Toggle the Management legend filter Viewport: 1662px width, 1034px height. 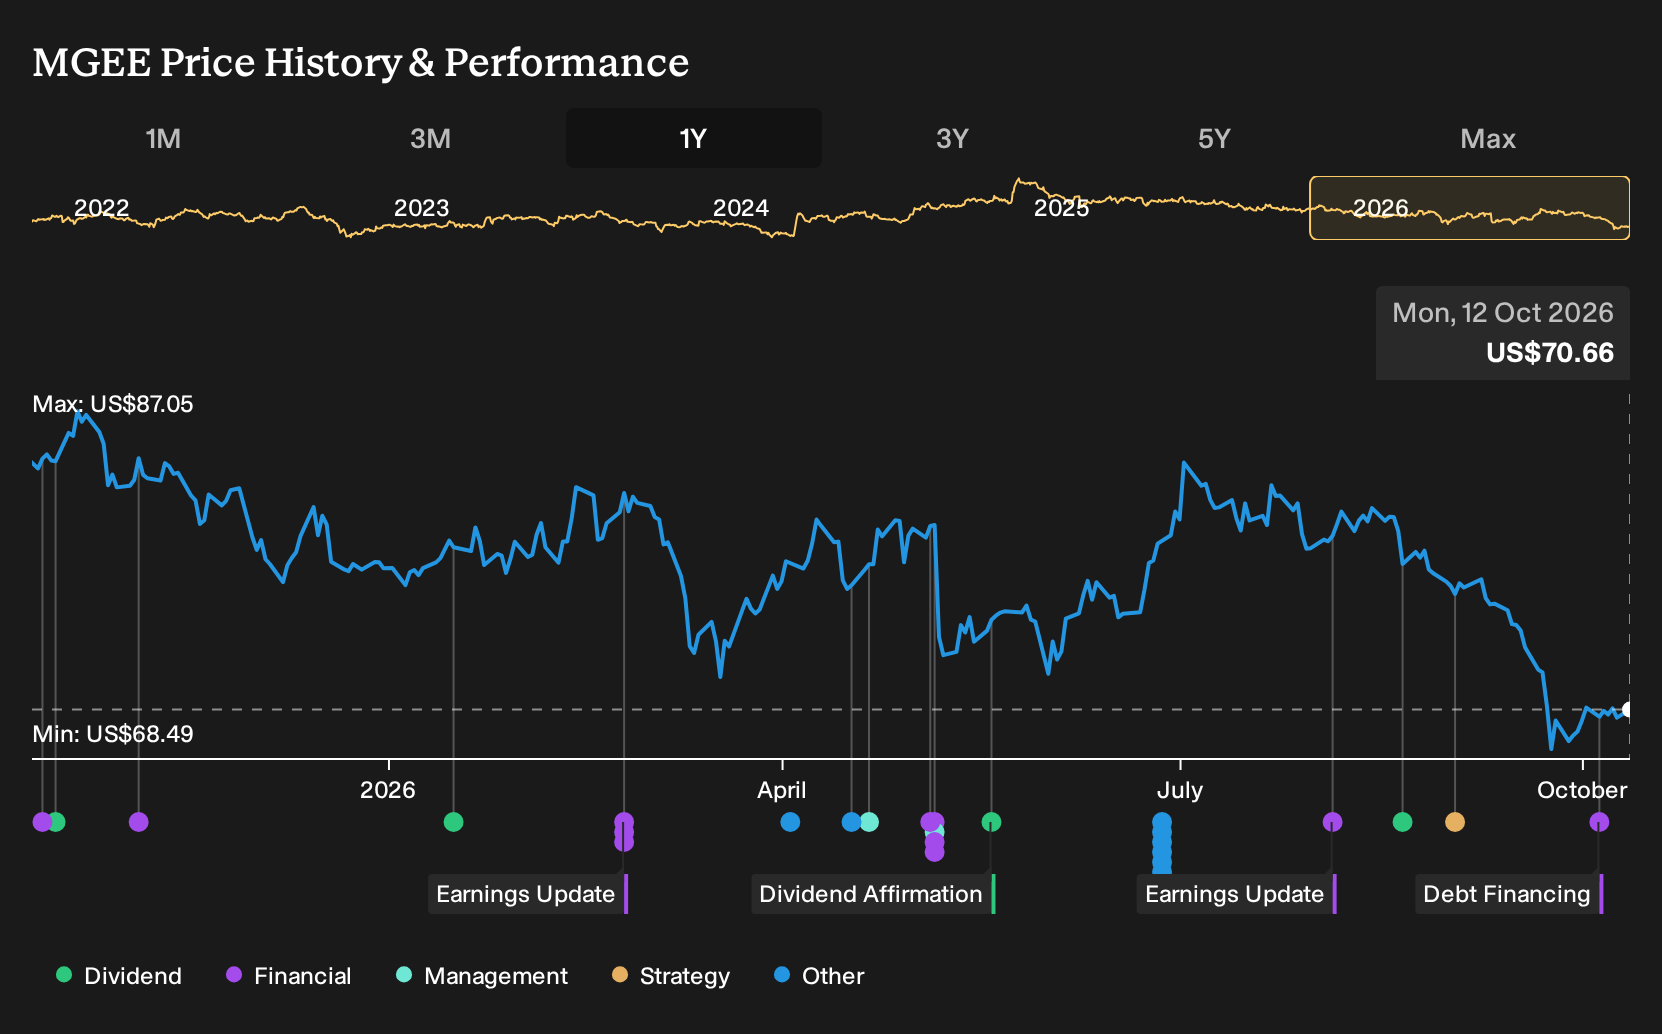pos(482,975)
